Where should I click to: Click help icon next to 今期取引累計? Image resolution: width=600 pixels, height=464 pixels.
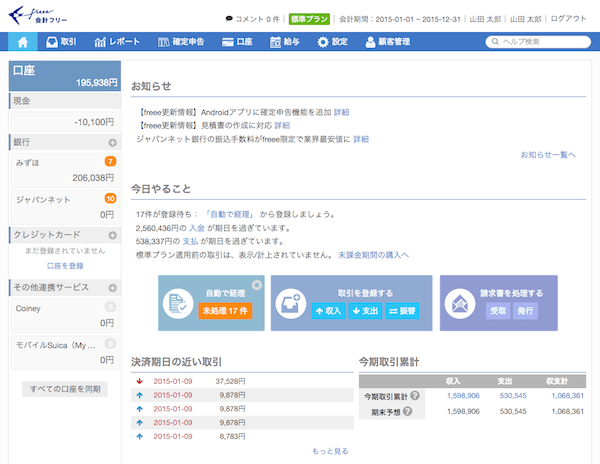click(415, 396)
